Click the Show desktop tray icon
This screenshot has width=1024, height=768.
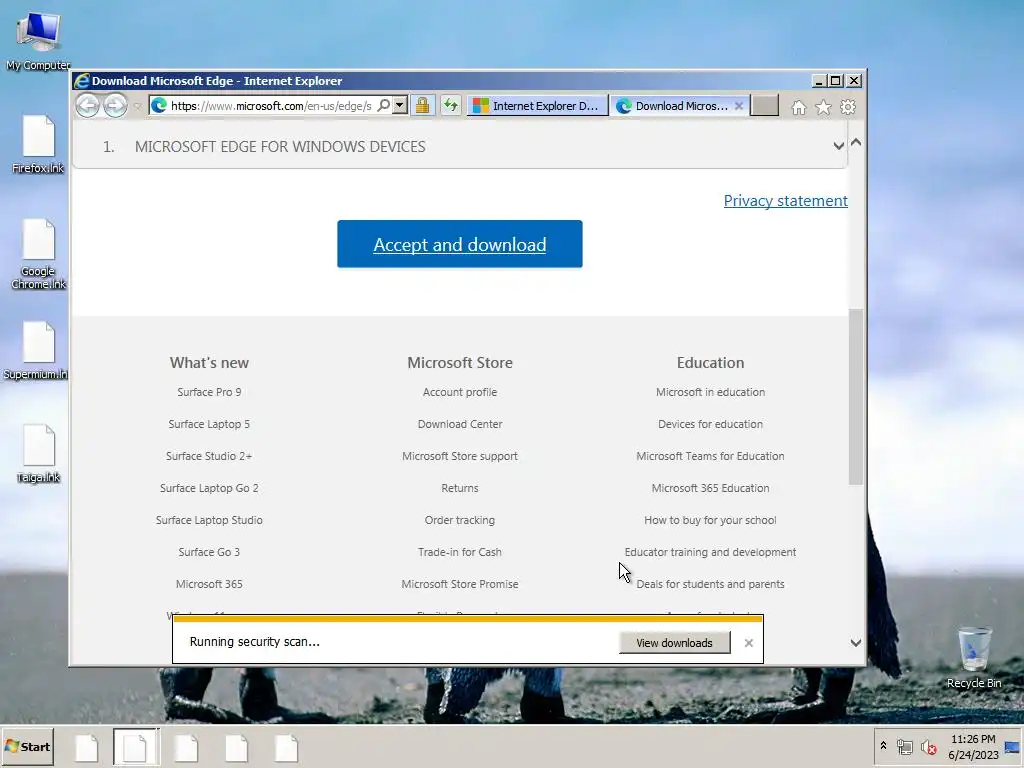click(1013, 746)
